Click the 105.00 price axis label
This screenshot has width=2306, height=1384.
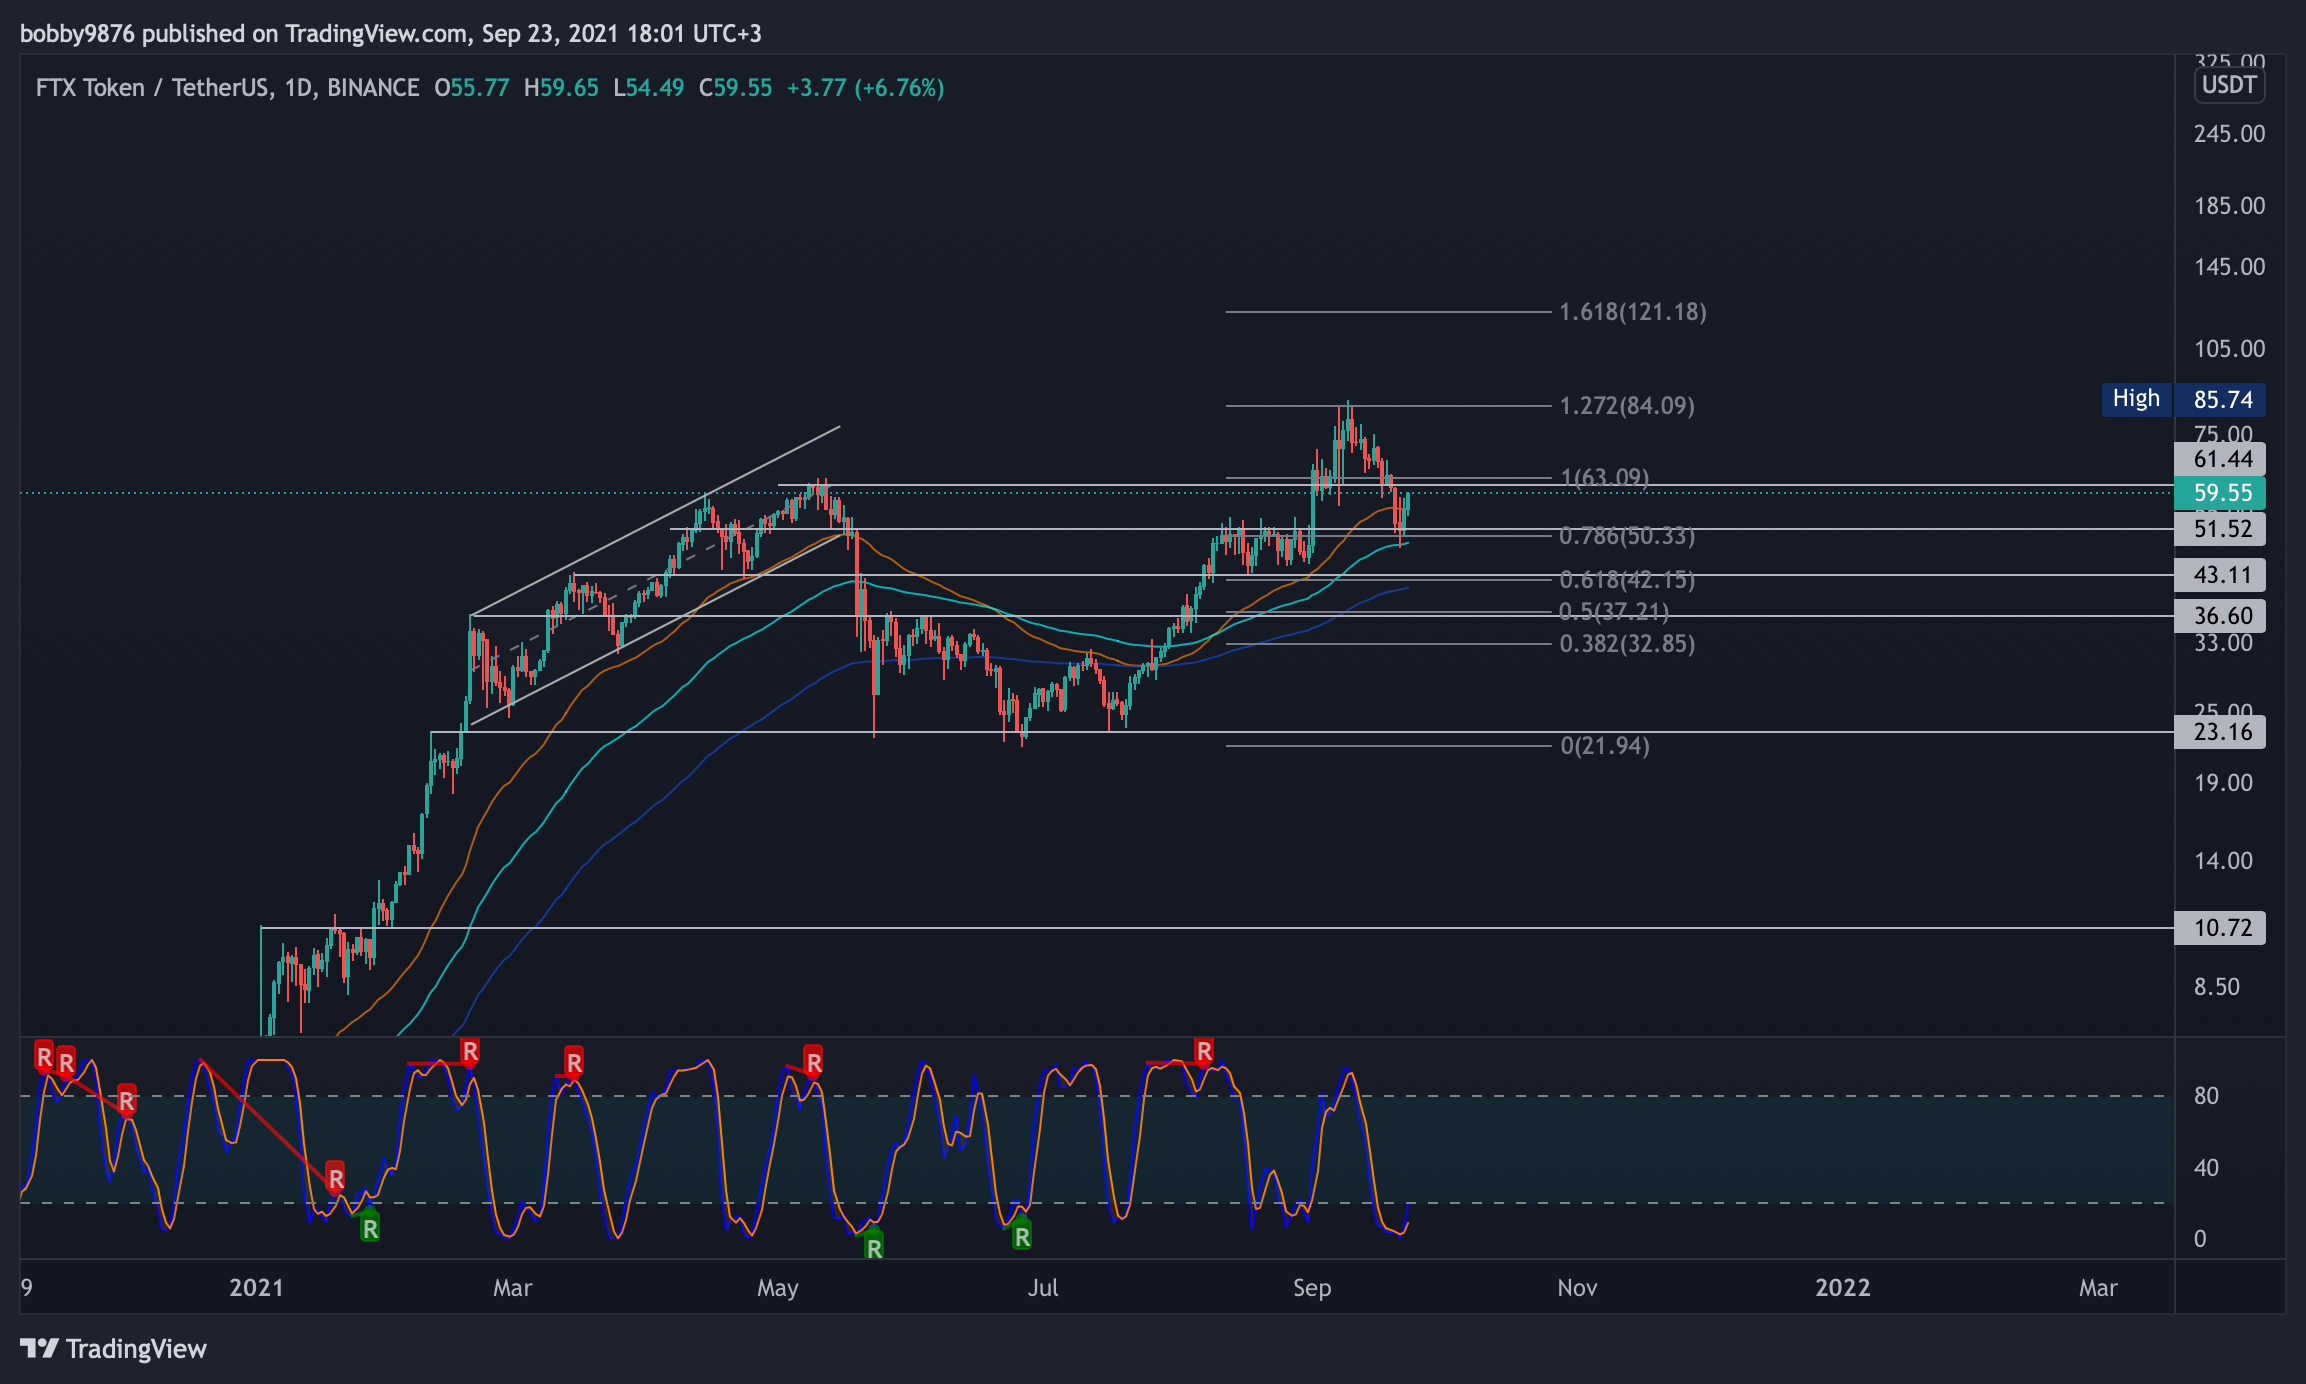(2229, 349)
